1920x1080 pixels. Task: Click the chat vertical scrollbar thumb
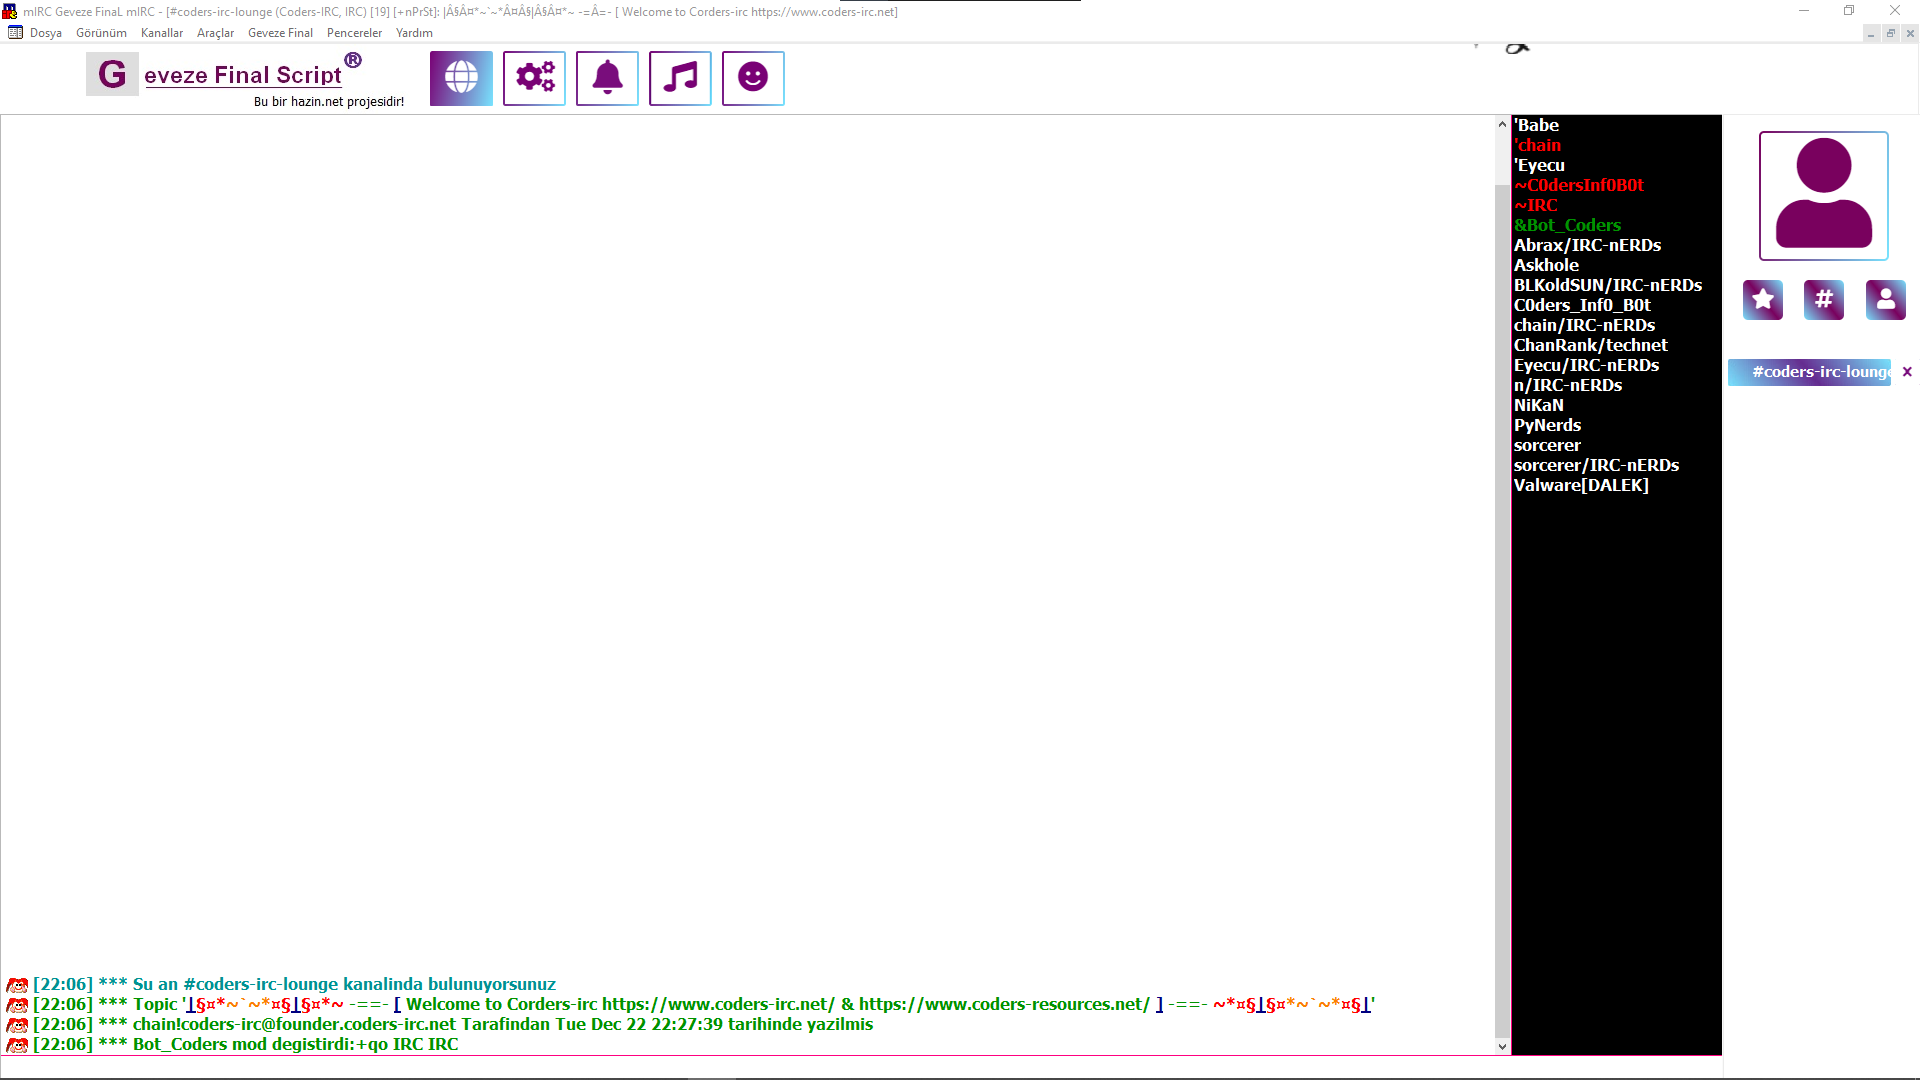pyautogui.click(x=1502, y=610)
